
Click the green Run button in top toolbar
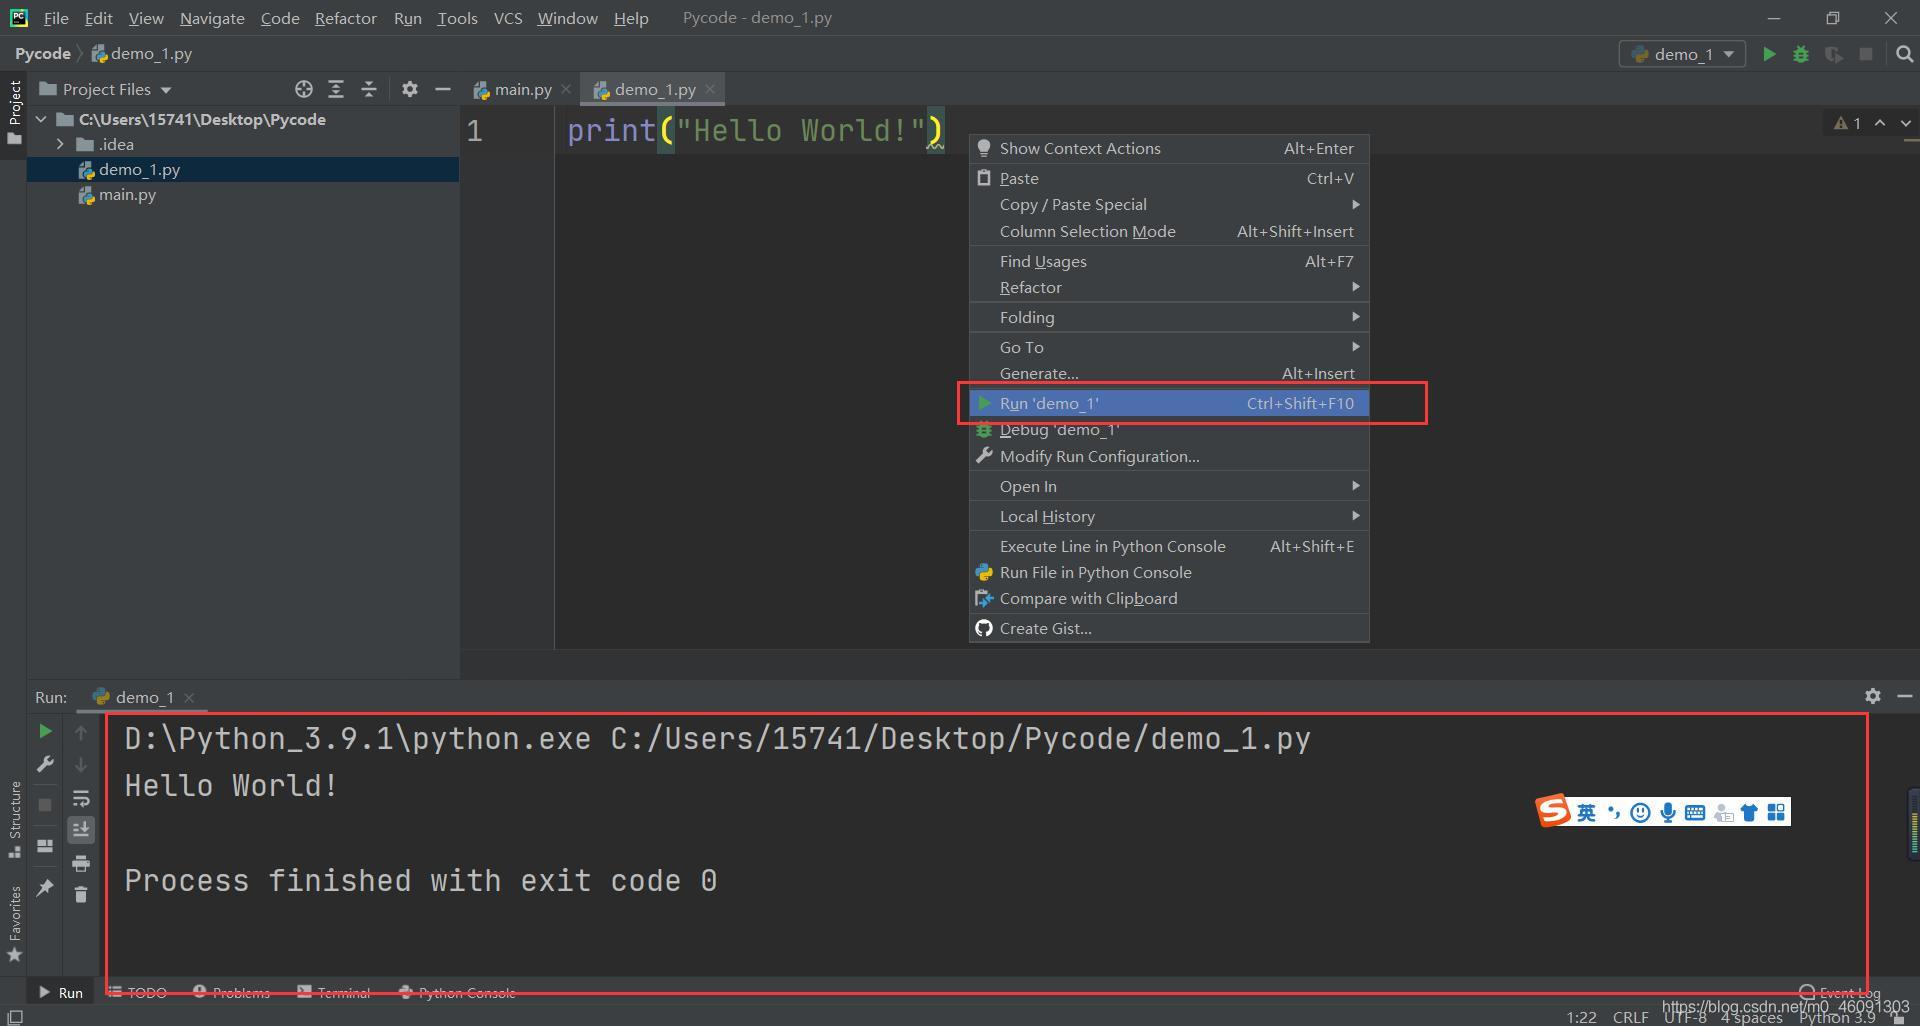coord(1769,54)
